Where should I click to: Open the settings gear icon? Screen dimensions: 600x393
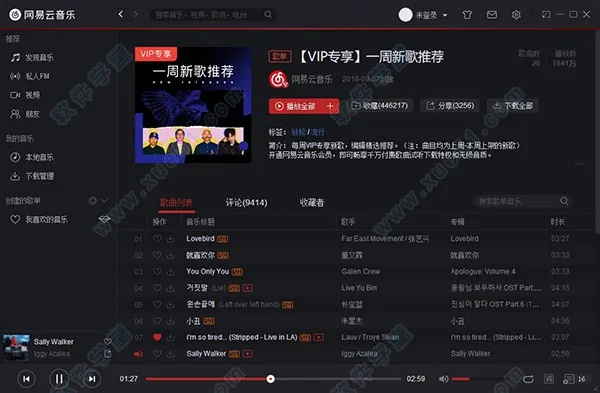516,15
